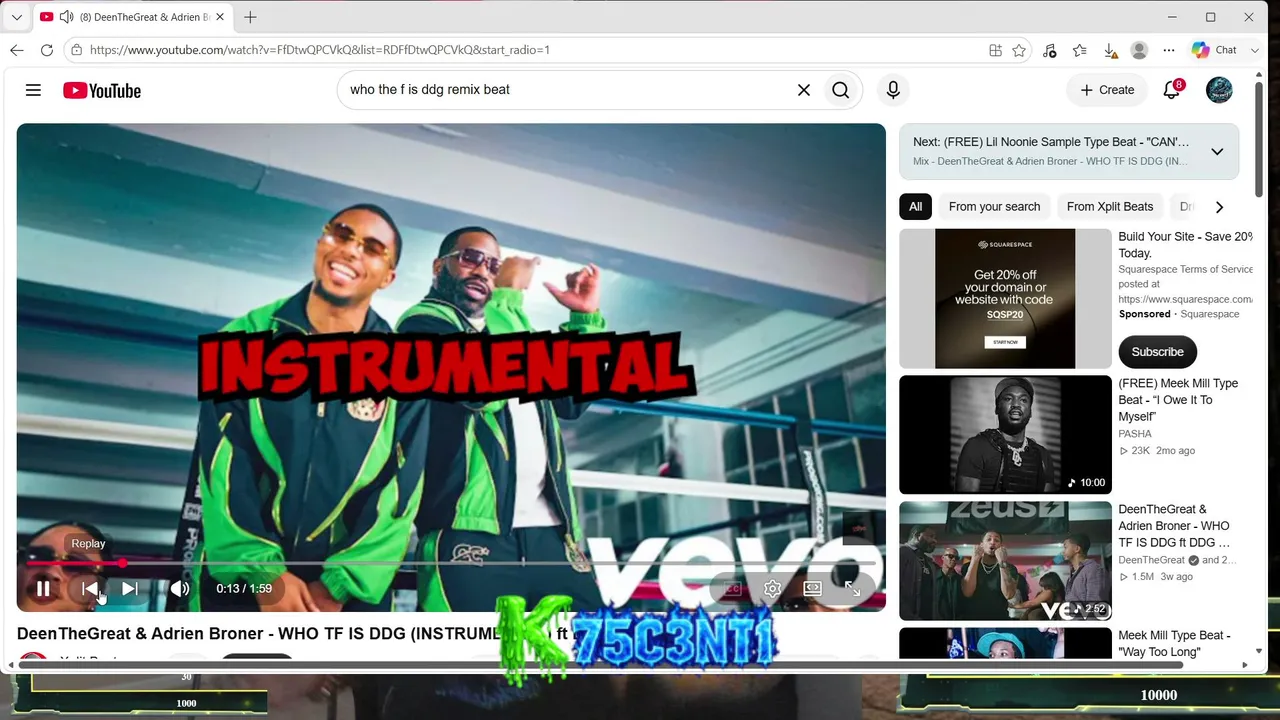The height and width of the screenshot is (720, 1280).
Task: Start voice search with the microphone
Action: 893,90
